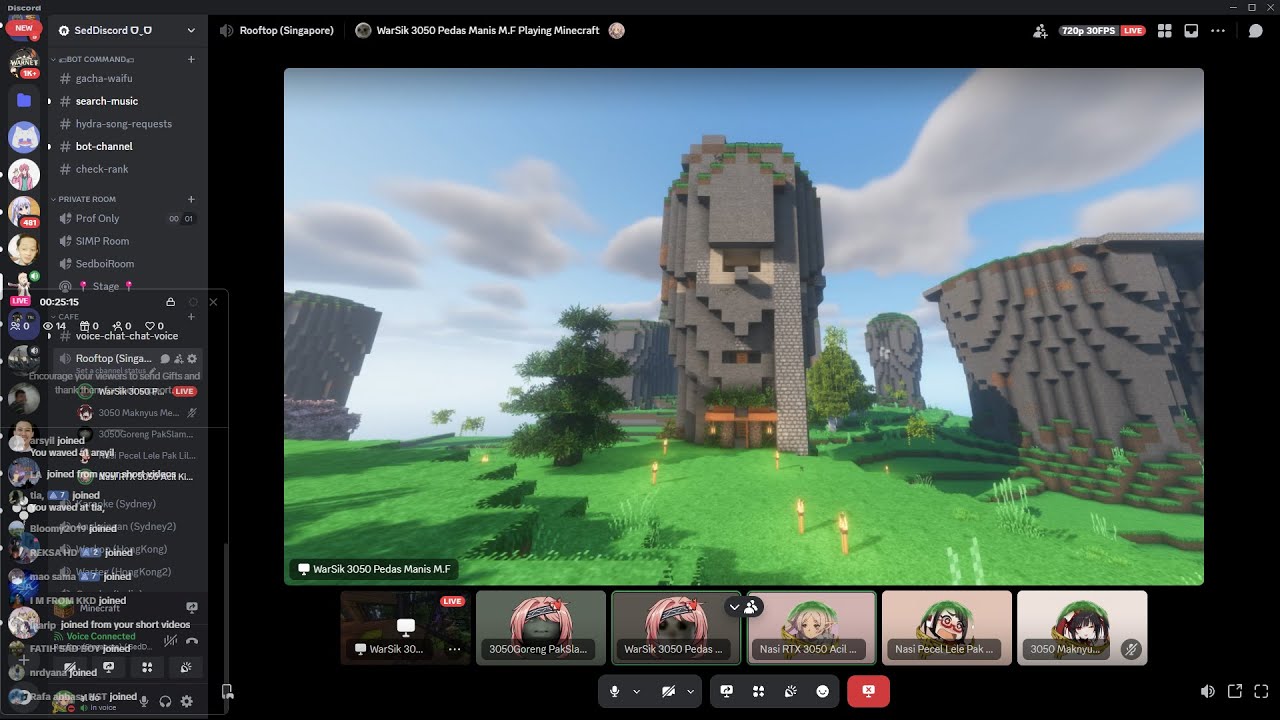The width and height of the screenshot is (1280, 720).
Task: Pop out the stream window
Action: tap(1234, 691)
